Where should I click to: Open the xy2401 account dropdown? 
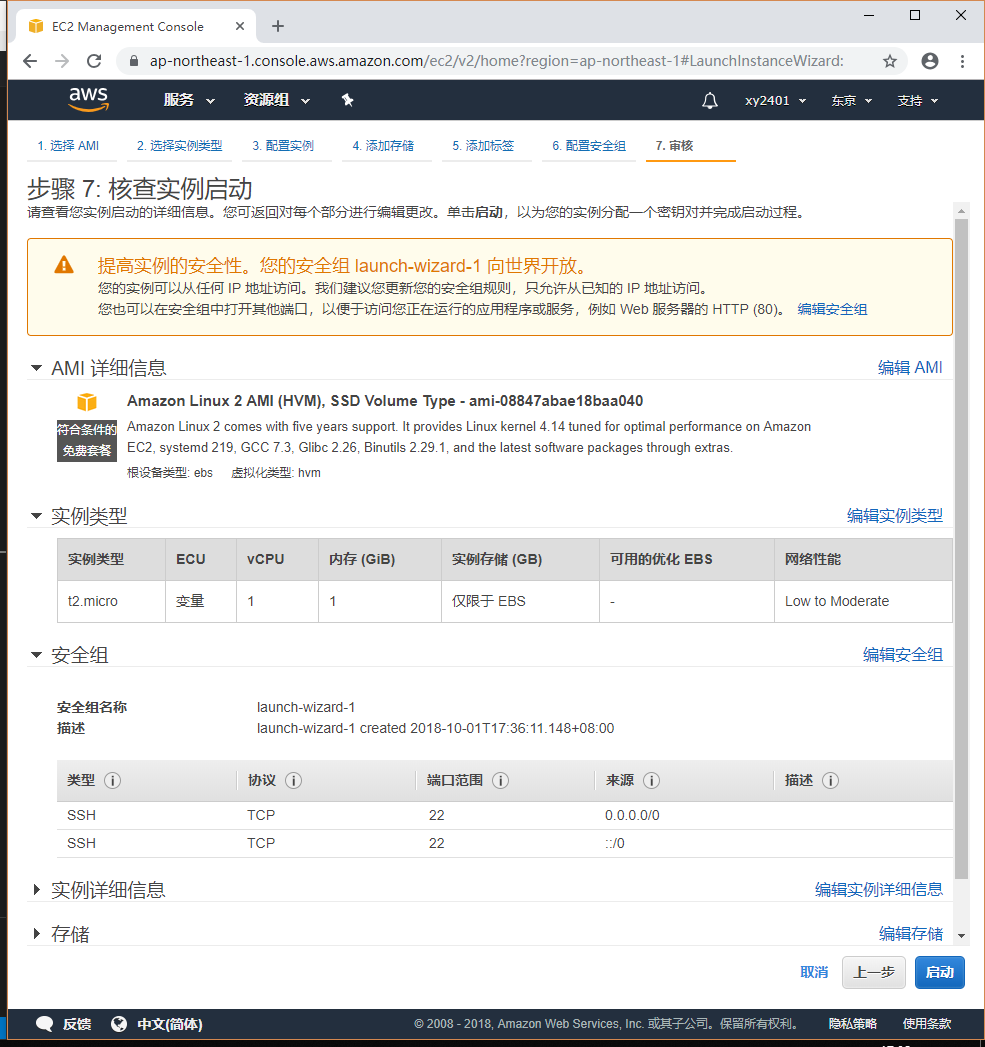(x=775, y=101)
